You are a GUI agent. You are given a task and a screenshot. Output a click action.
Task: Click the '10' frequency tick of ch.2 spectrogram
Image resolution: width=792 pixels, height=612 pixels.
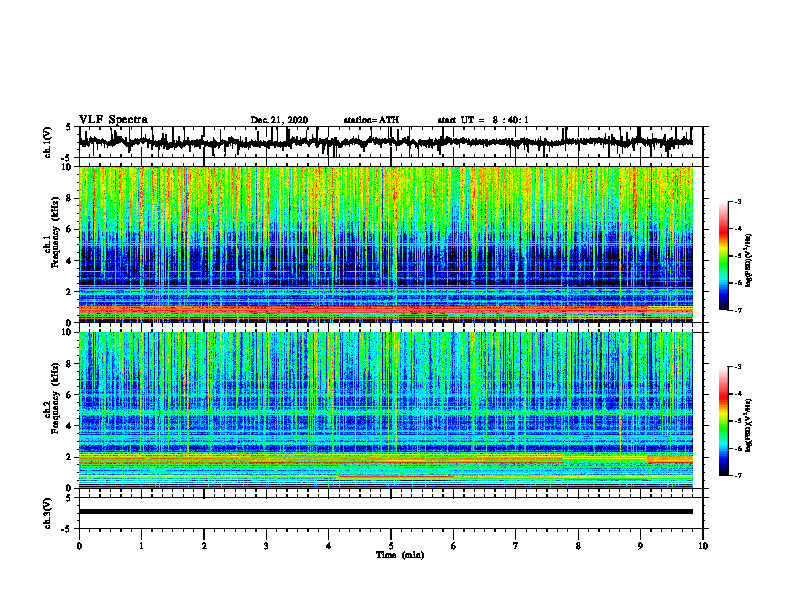[x=69, y=332]
